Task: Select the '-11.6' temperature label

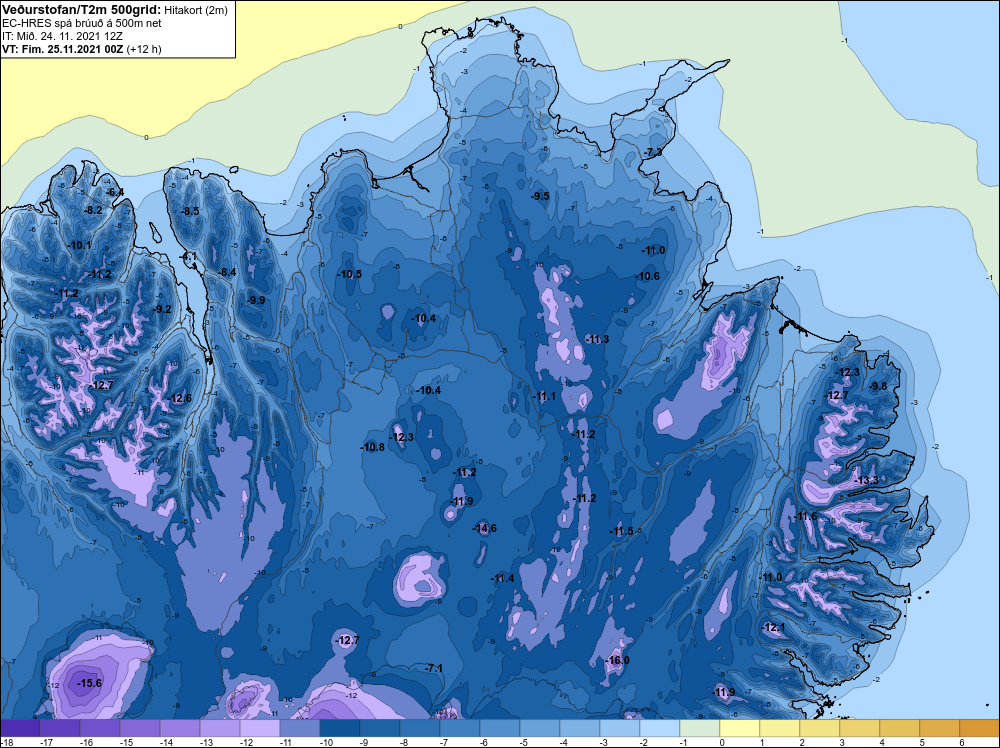Action: pyautogui.click(x=805, y=516)
